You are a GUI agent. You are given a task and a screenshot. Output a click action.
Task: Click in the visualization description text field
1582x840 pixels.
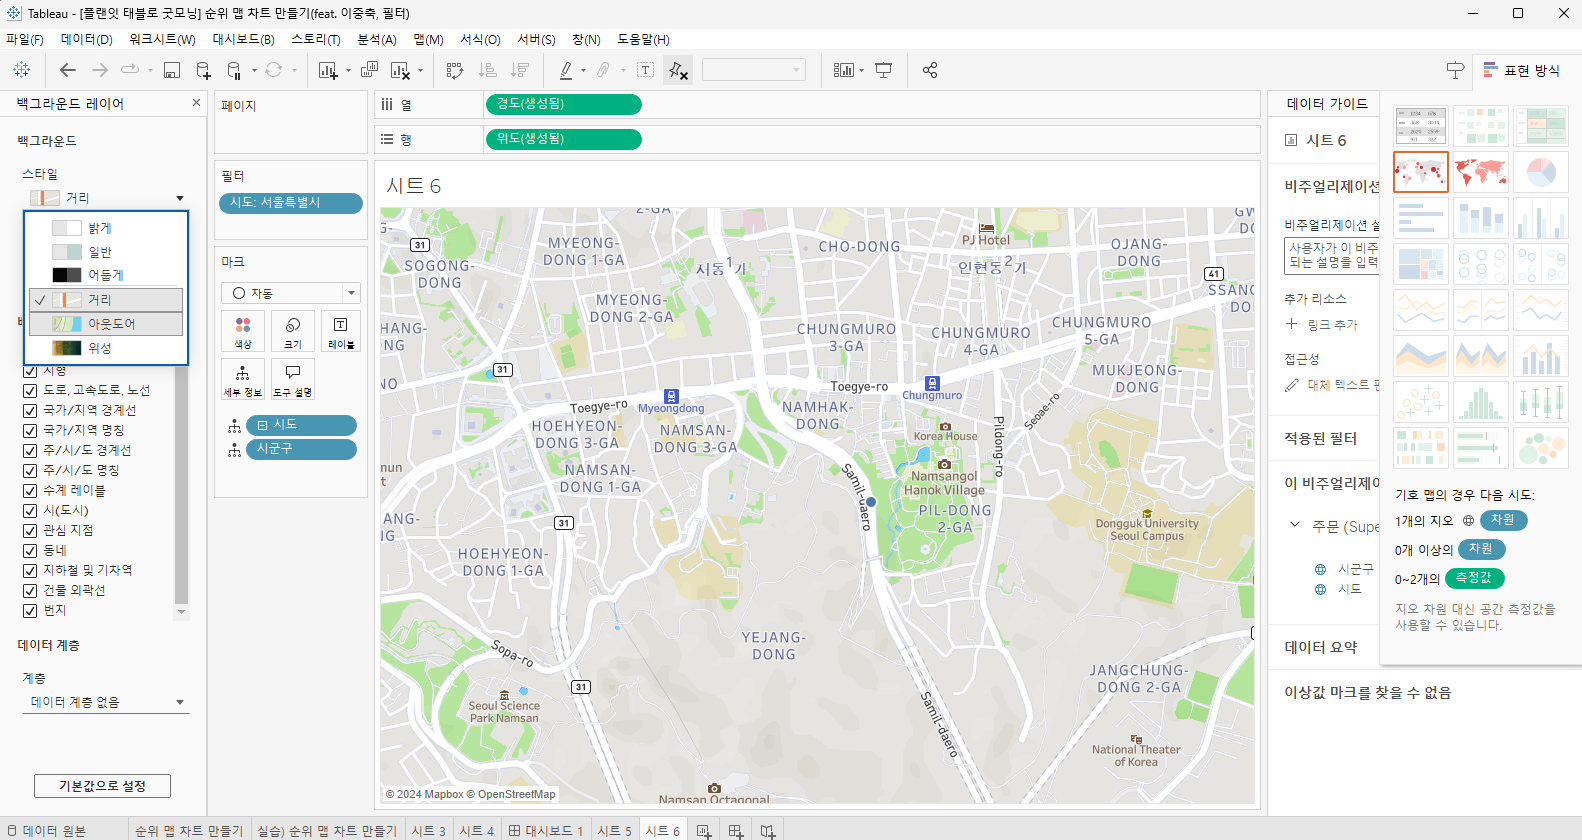tap(1332, 255)
